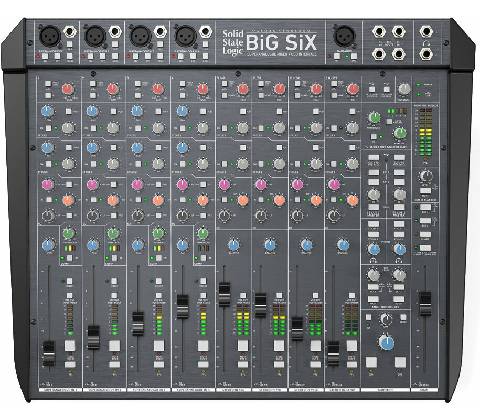This screenshot has height=420, width=480.
Task: Push the right large white master section button
Action: tap(400, 362)
